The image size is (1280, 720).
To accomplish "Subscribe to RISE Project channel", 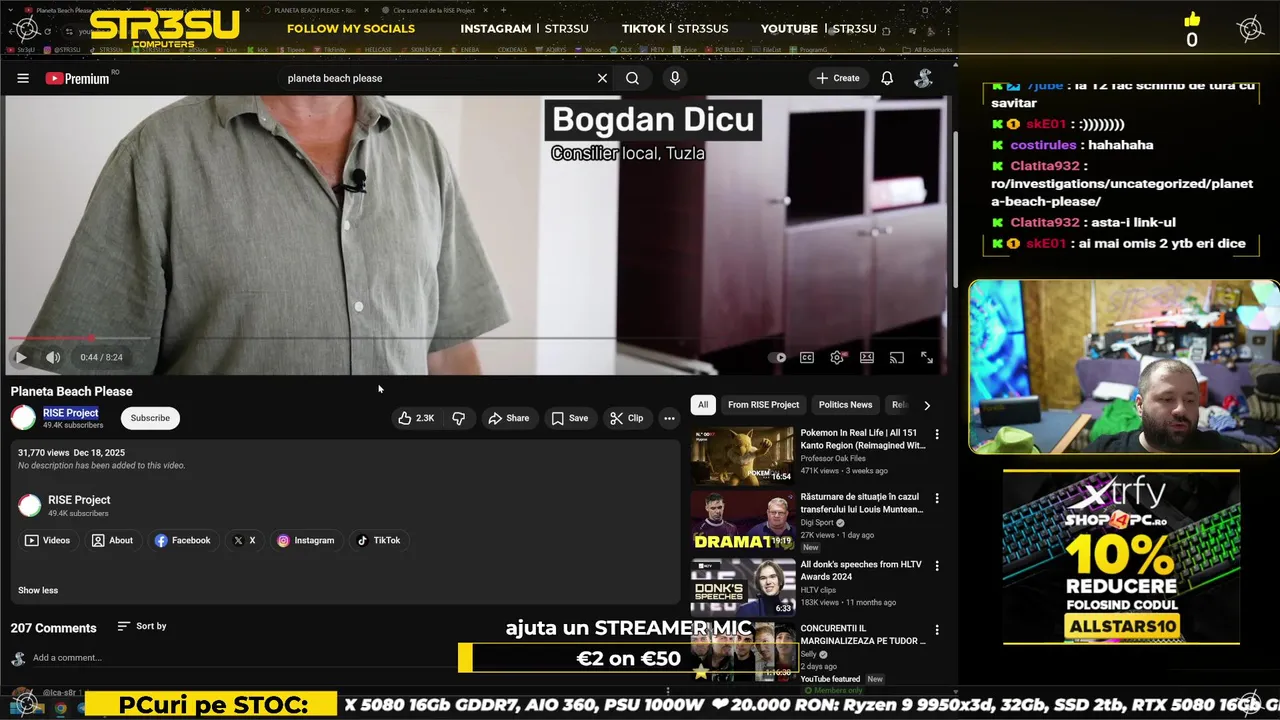I will [150, 418].
